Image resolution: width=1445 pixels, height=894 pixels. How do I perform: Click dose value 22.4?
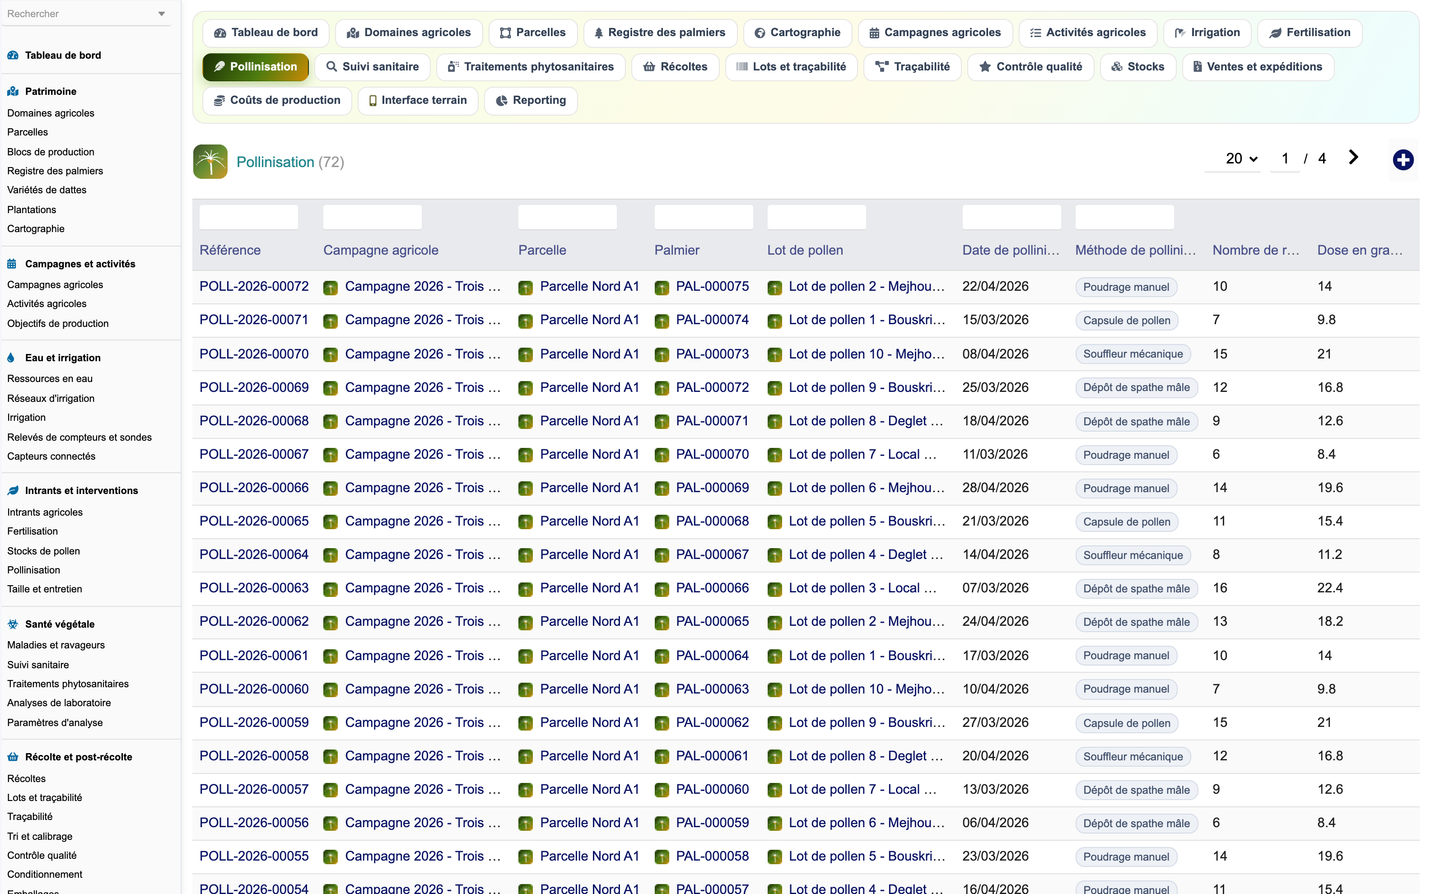pyautogui.click(x=1330, y=589)
